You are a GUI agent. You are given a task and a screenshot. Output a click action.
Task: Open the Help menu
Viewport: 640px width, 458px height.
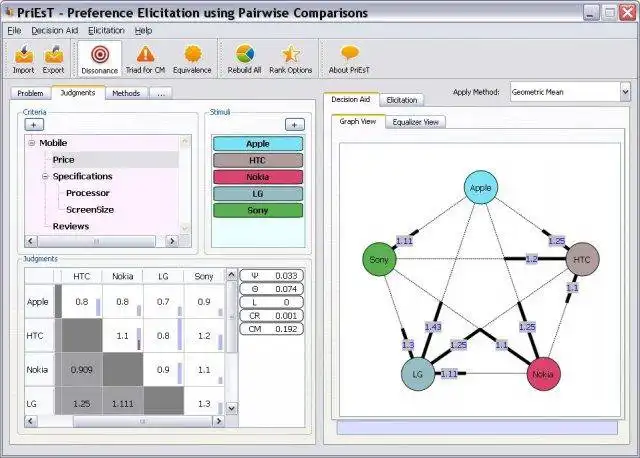point(143,31)
